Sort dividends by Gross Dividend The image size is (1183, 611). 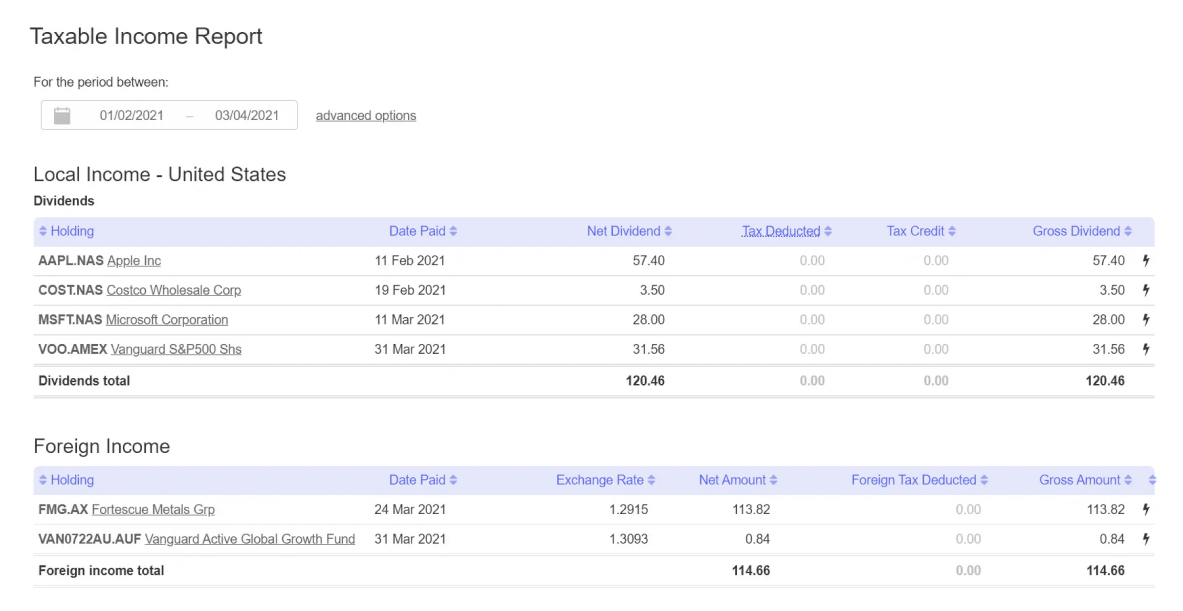coord(1082,231)
